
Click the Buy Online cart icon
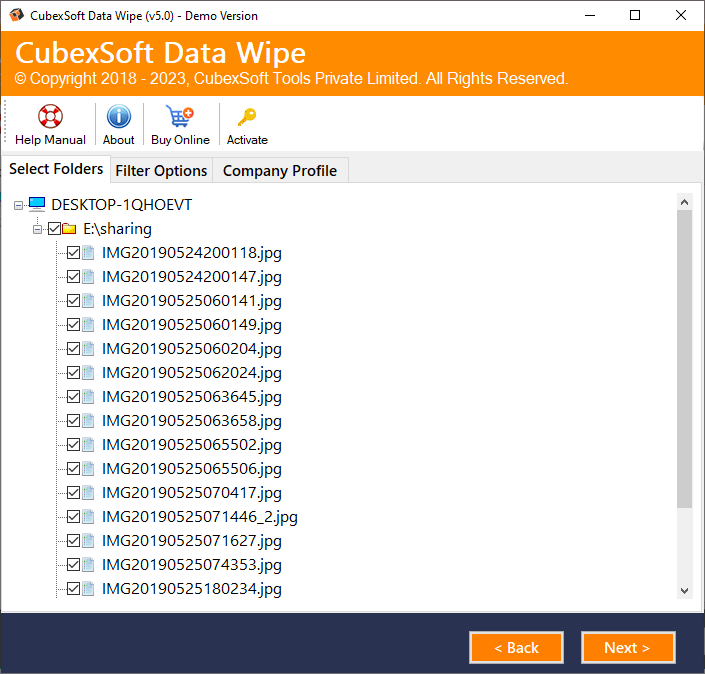point(180,117)
